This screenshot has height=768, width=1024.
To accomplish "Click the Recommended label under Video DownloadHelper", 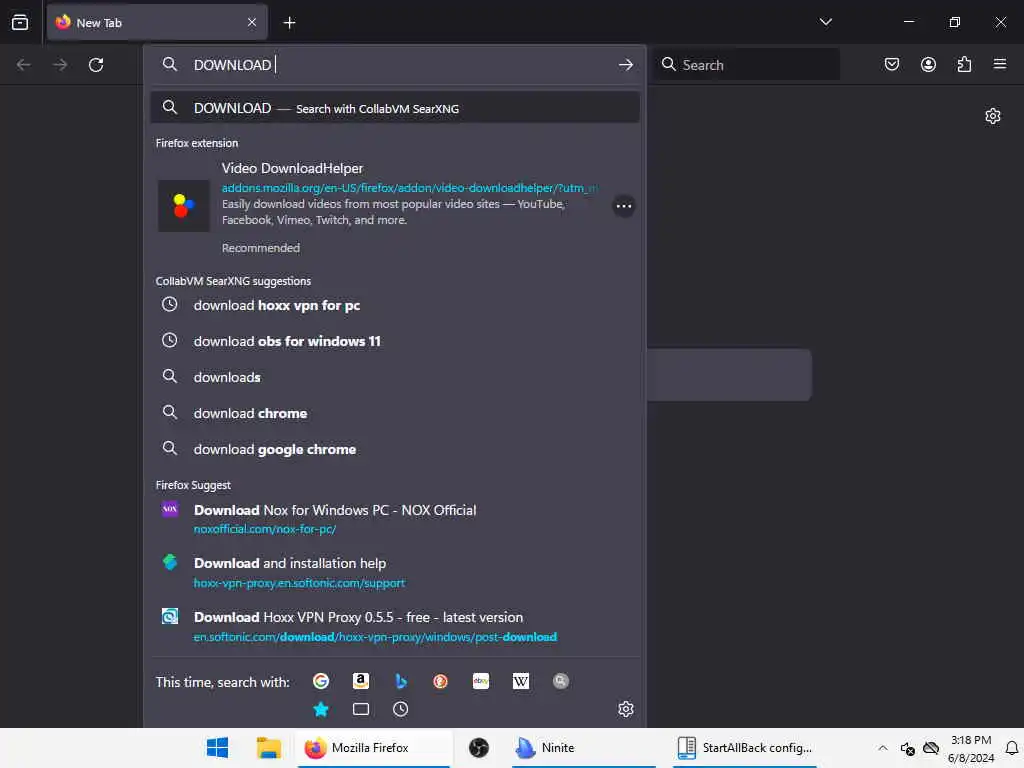I will tap(261, 248).
